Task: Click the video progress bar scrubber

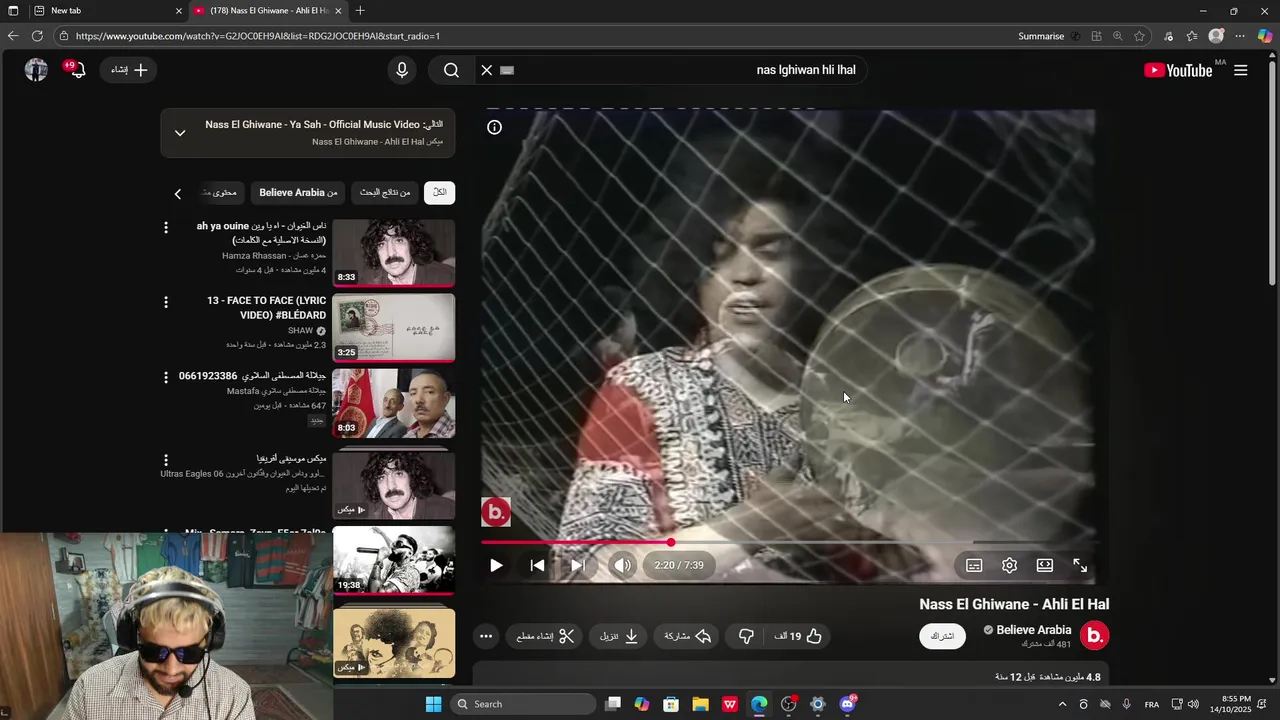Action: point(671,542)
